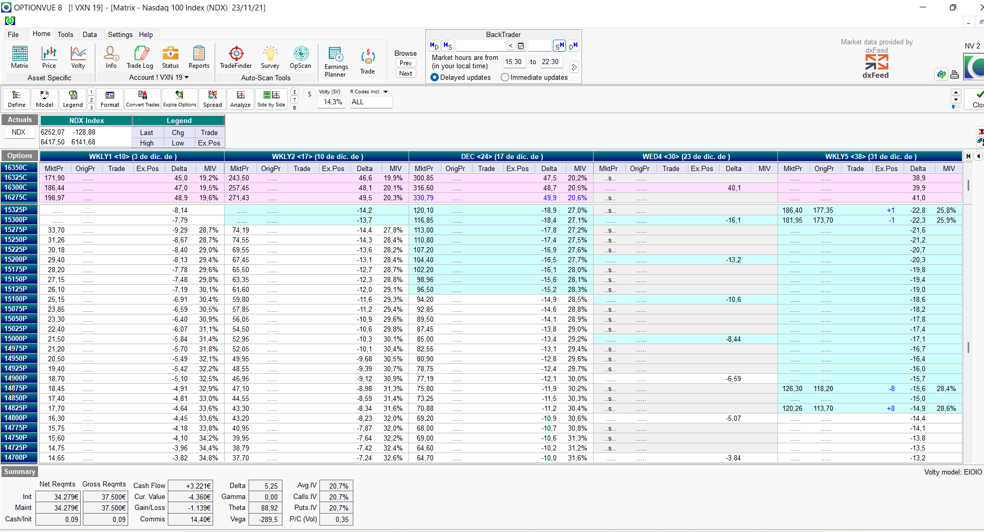Step forward one session in BackTrader (S)
Image resolution: width=984 pixels, height=532 pixels.
pyautogui.click(x=559, y=46)
